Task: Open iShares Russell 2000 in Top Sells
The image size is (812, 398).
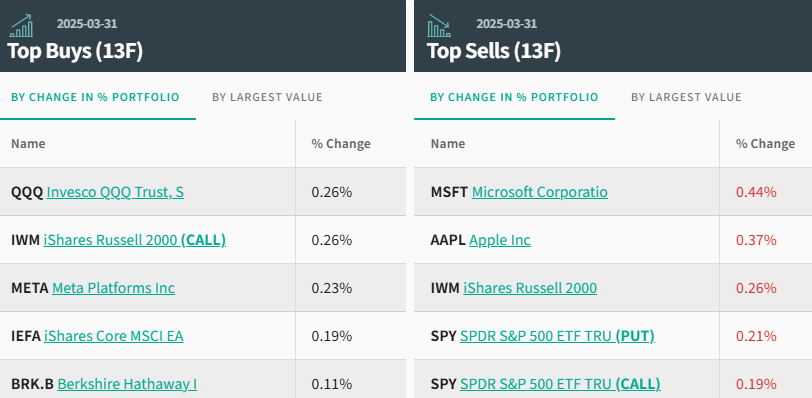Action: (530, 288)
